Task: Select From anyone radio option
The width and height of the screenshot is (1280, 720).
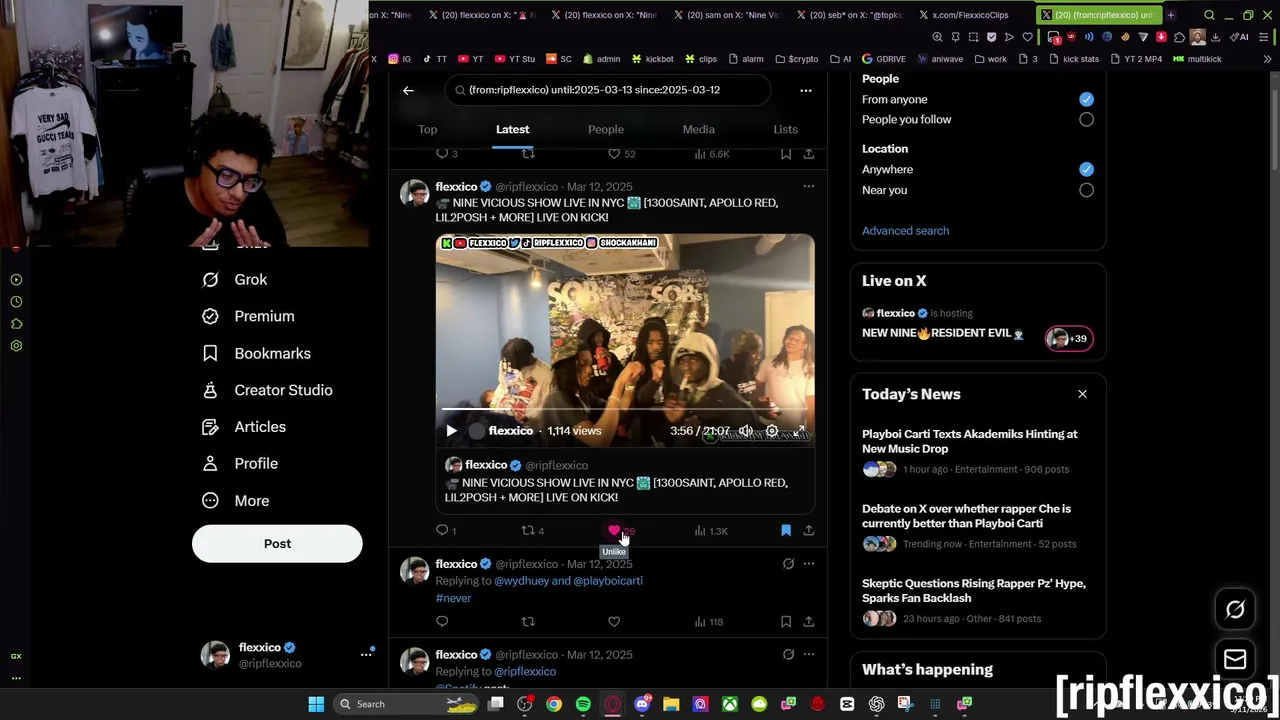Action: 1086,99
